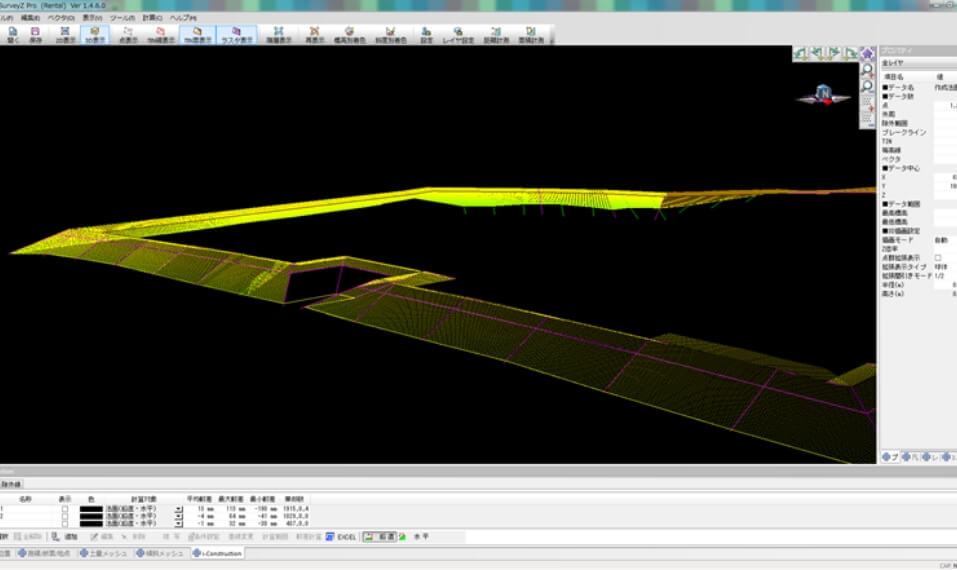
Task: Open 計算対象 dropdown for row 1
Action: pos(178,509)
